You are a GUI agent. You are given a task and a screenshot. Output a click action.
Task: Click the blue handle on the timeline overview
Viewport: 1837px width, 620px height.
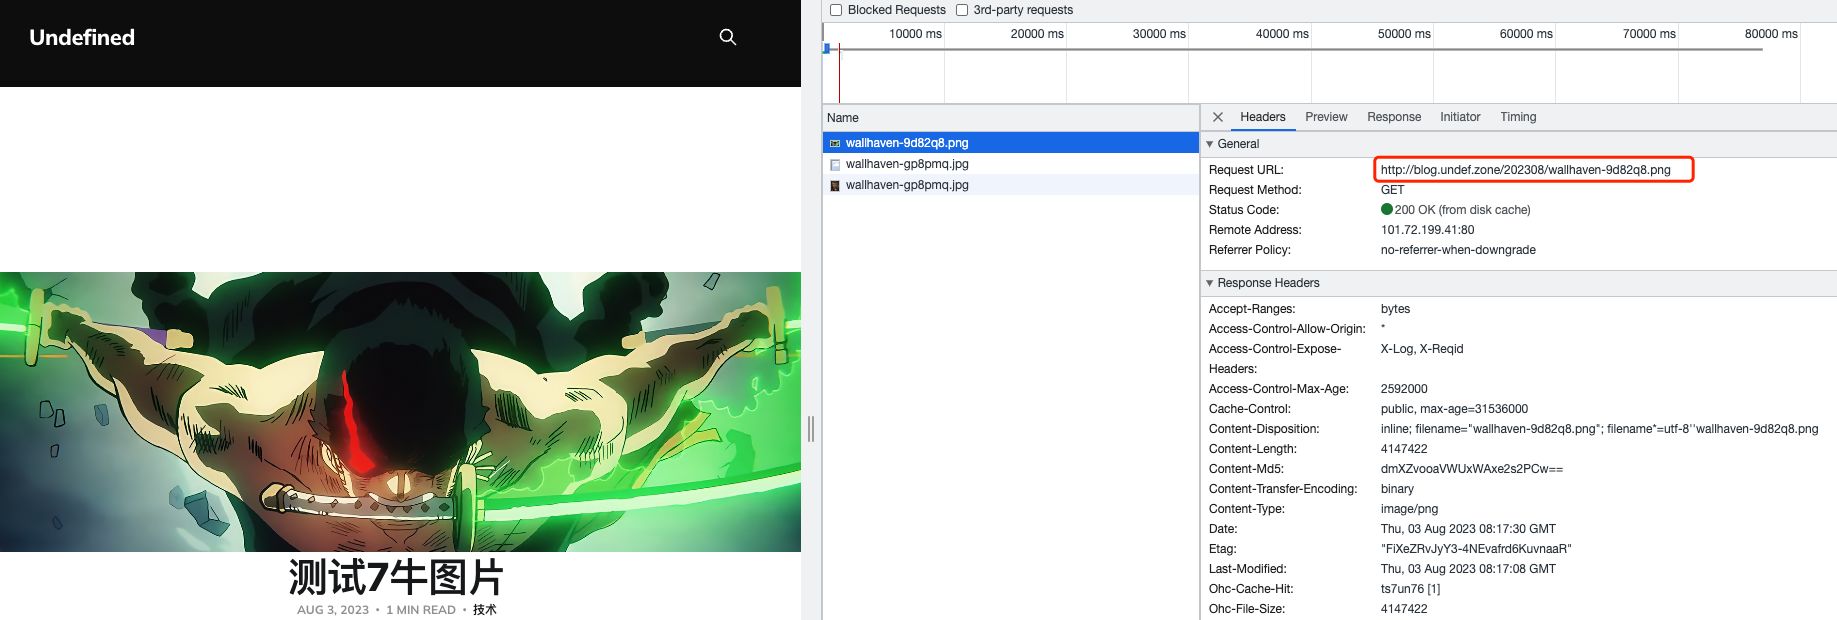click(x=827, y=48)
